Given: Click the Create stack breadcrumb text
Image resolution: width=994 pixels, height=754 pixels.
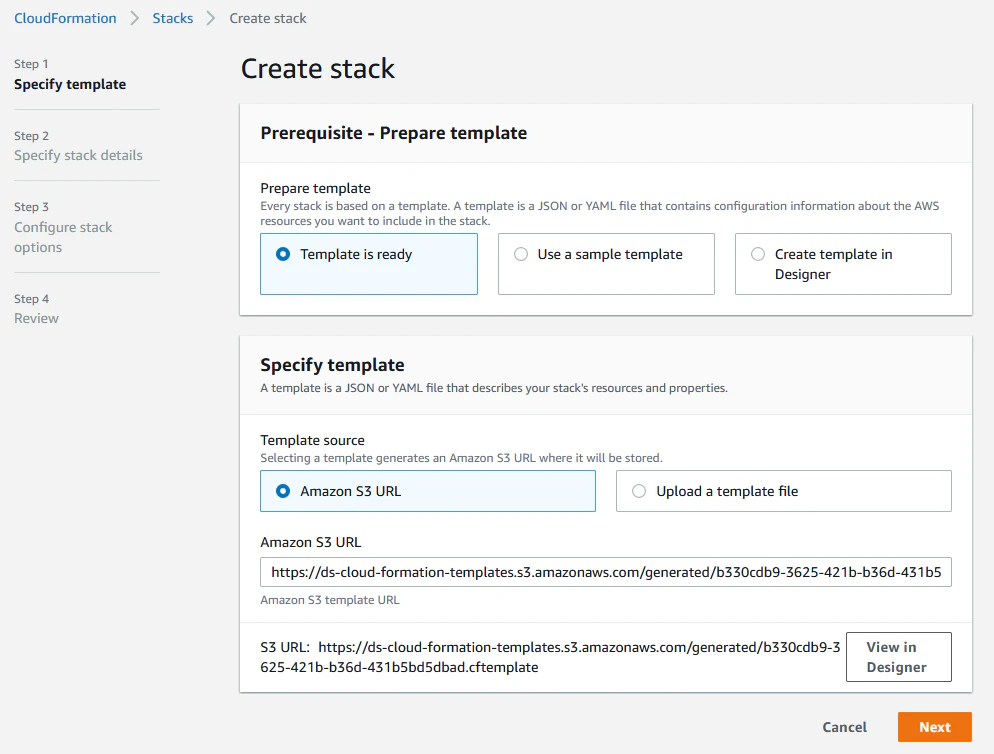Looking at the screenshot, I should (x=268, y=18).
